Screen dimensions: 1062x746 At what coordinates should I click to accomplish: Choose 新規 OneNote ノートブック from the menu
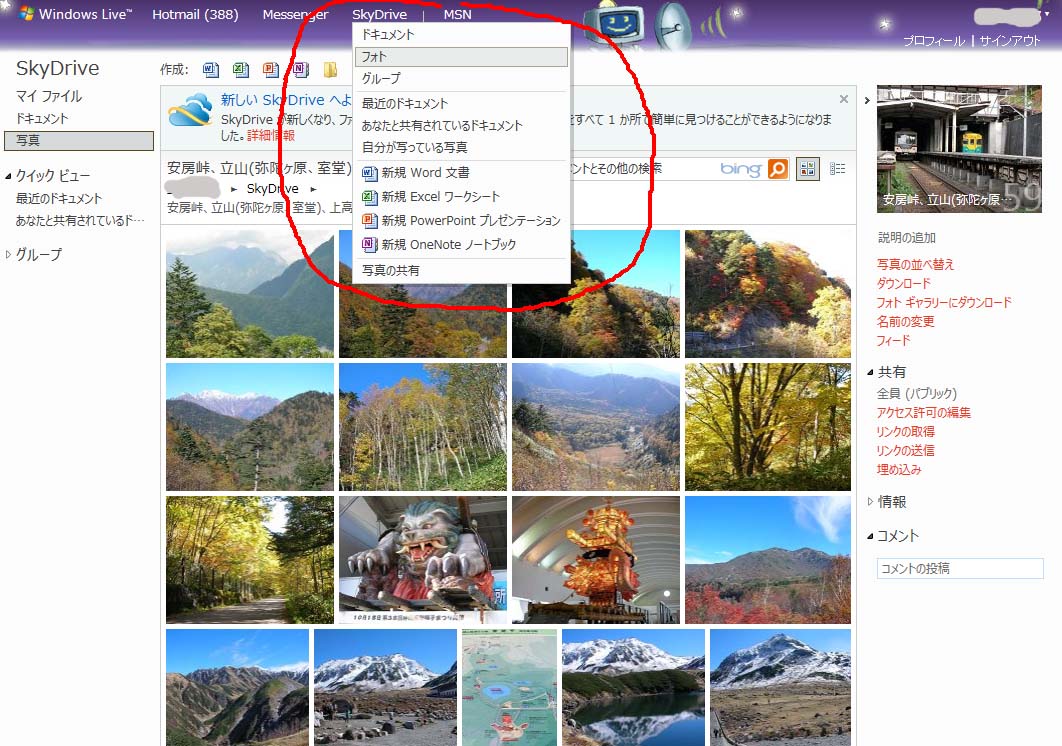click(449, 245)
